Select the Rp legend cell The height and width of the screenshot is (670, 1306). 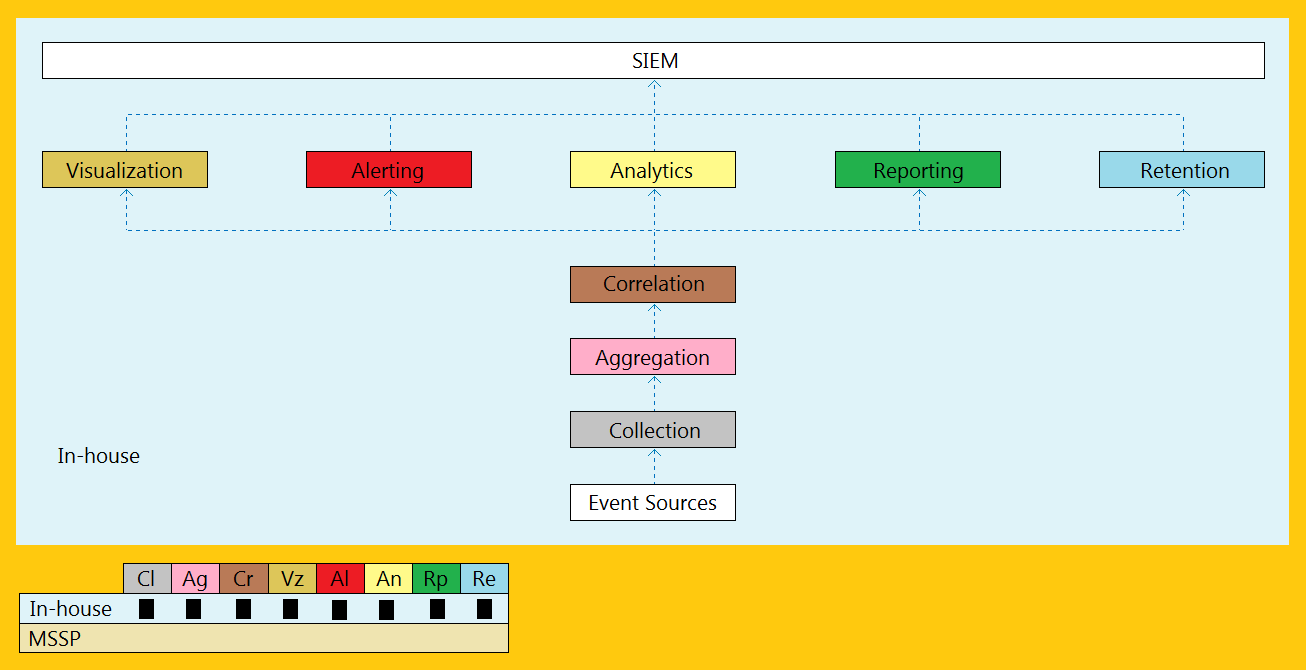point(436,578)
